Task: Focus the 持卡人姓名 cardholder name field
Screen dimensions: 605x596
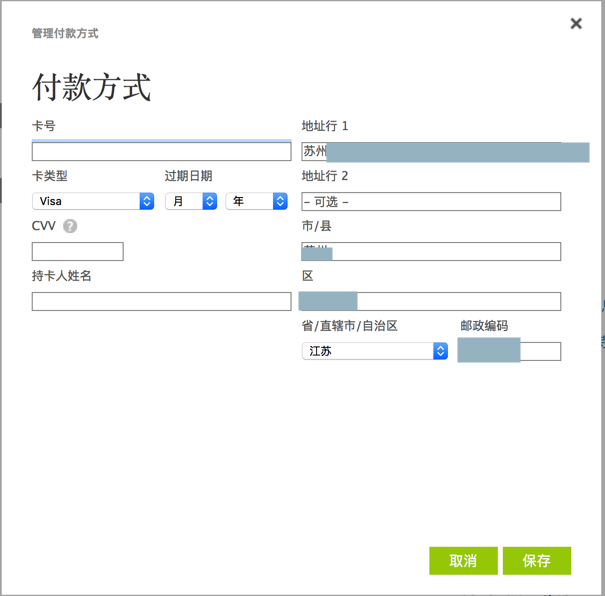Action: pos(161,301)
